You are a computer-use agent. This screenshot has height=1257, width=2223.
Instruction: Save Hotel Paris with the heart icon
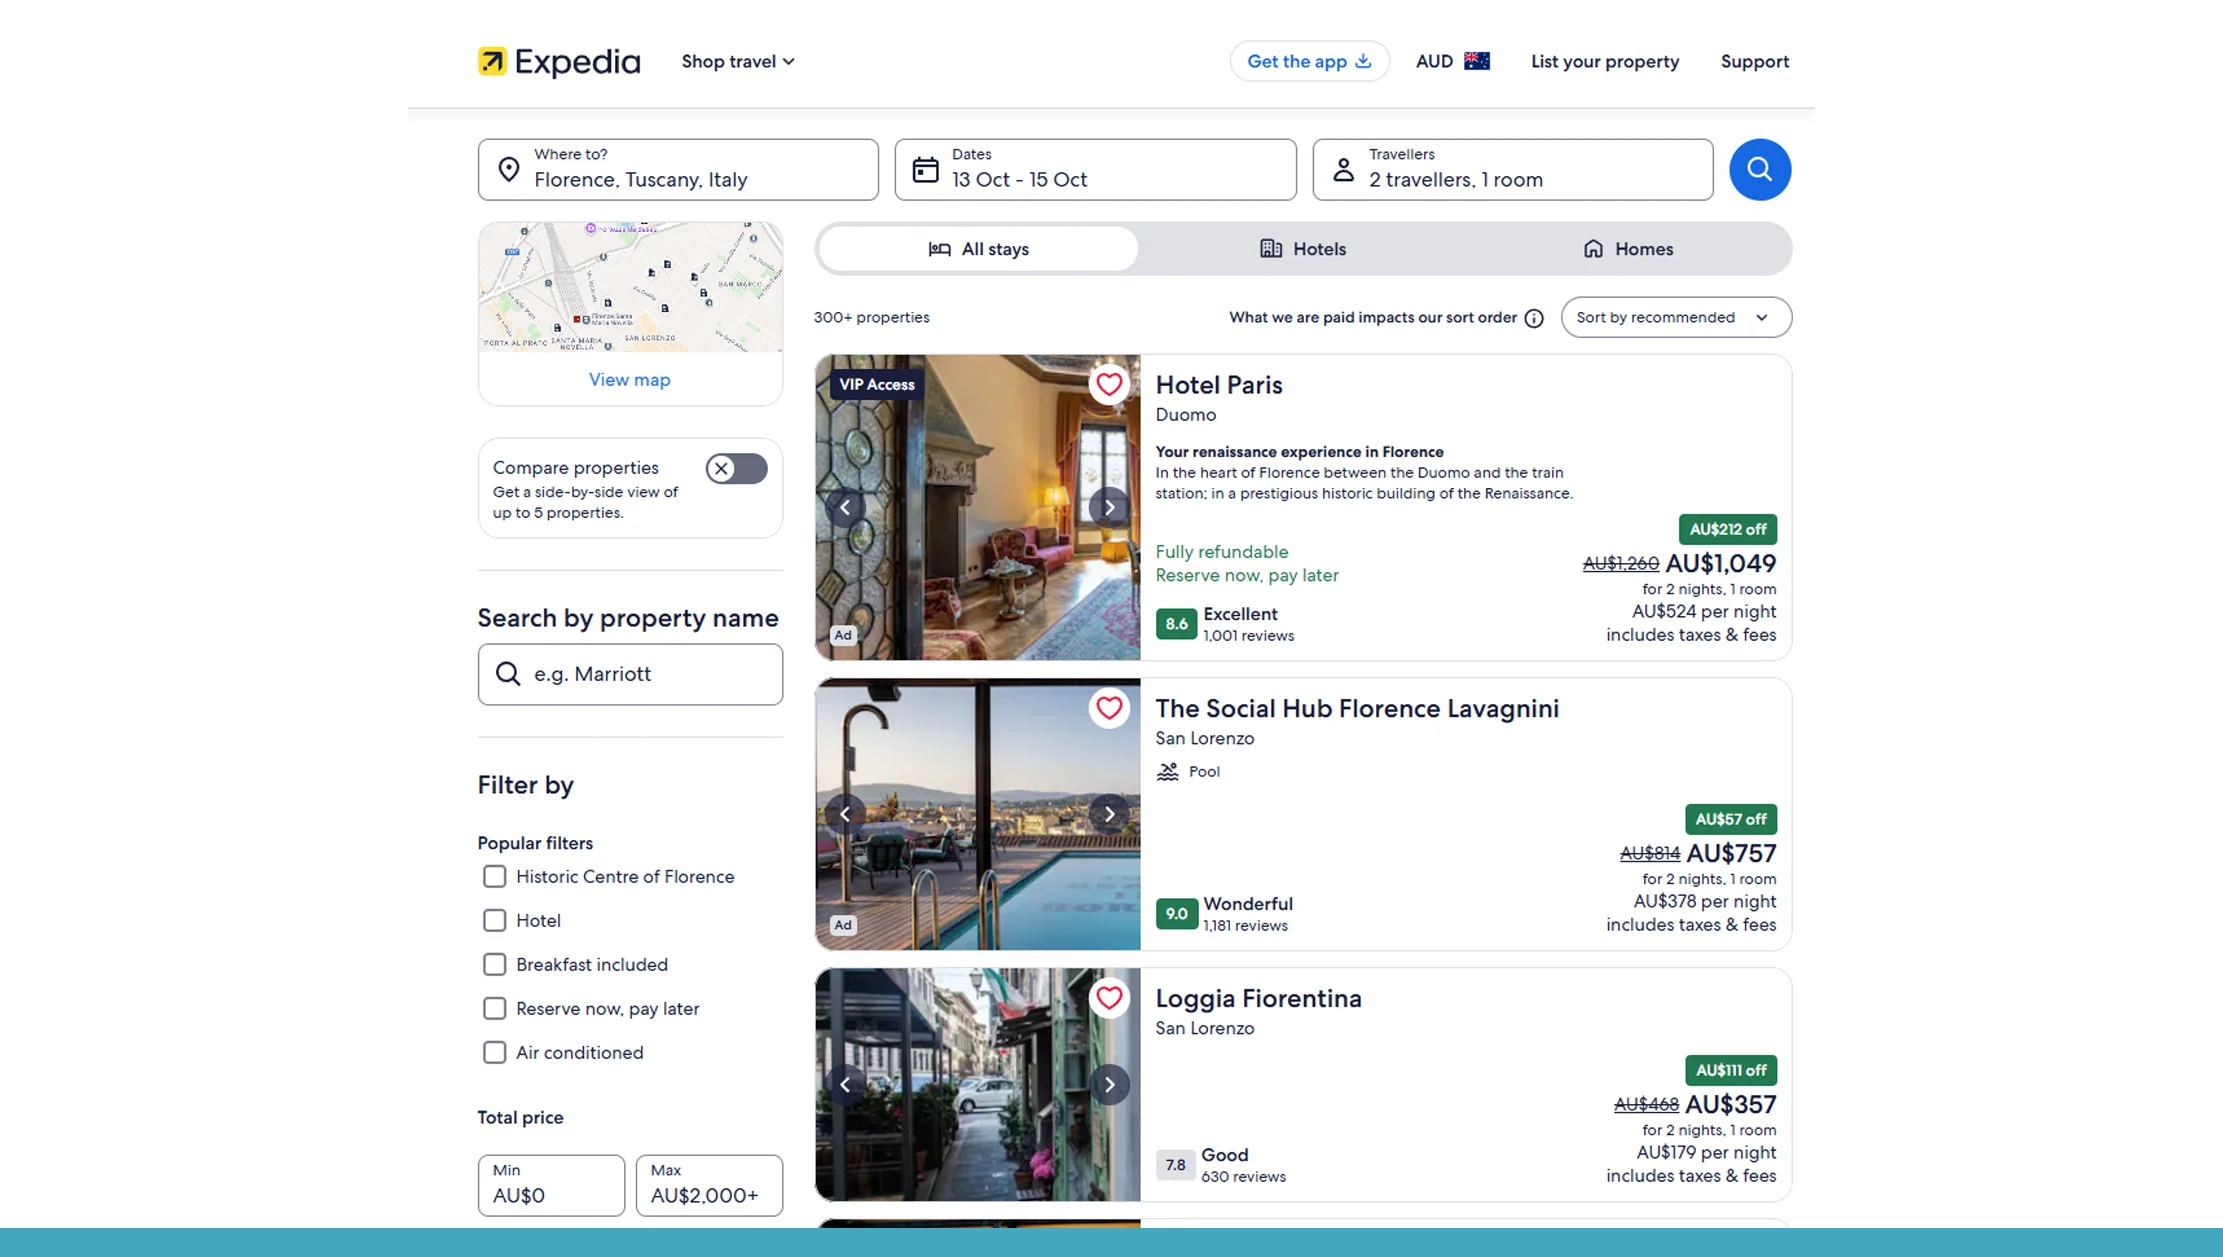pyautogui.click(x=1109, y=384)
